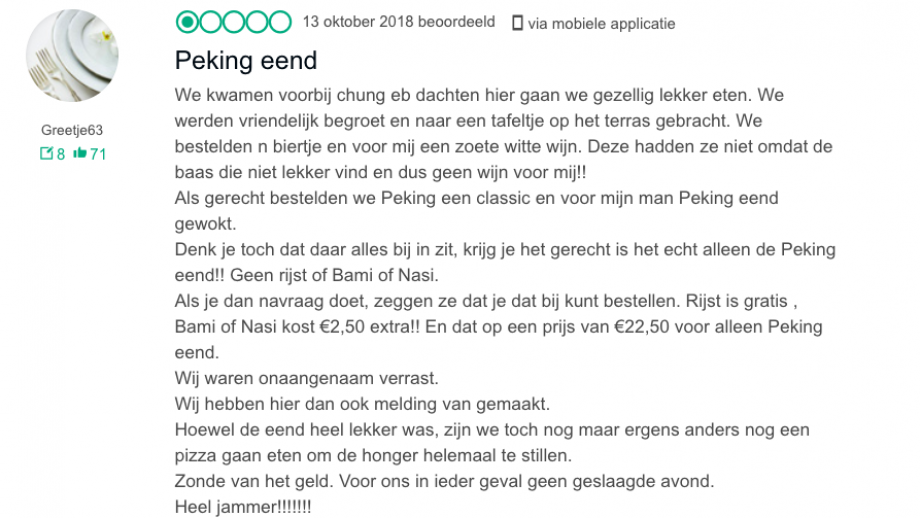Click the fifth rating bubble
This screenshot has width=920, height=518.
280,22
